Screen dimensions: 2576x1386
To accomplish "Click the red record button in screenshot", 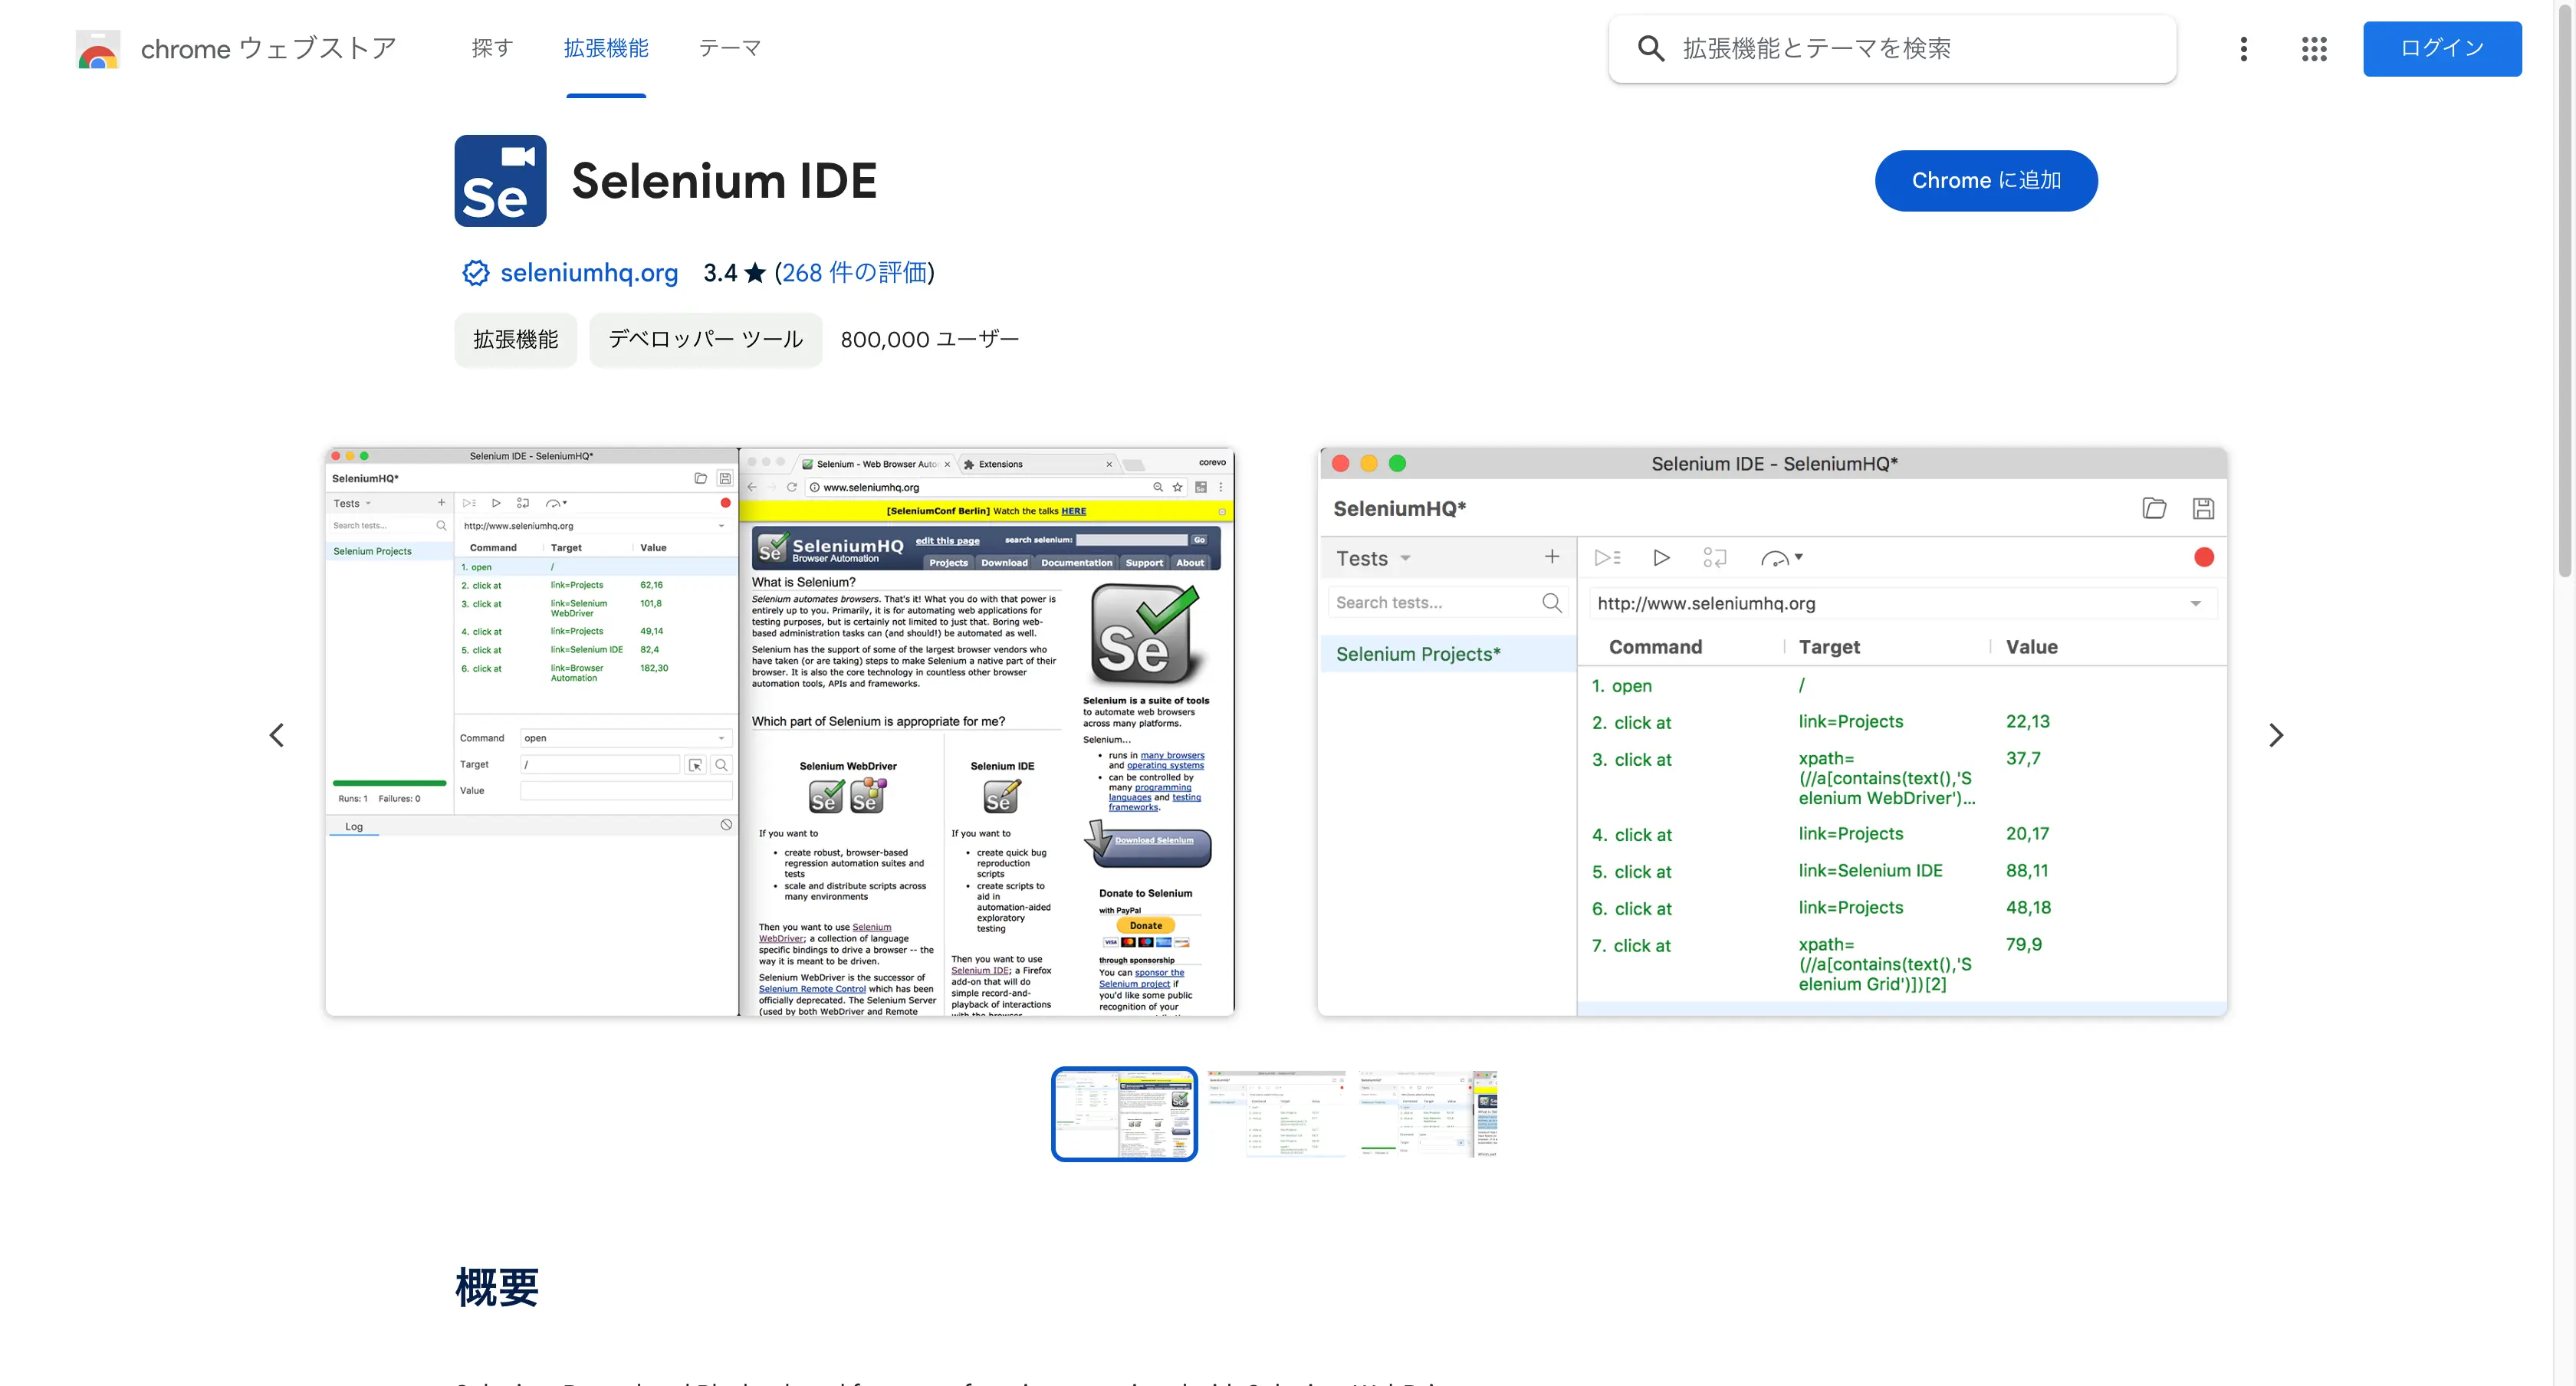I will coord(2203,558).
